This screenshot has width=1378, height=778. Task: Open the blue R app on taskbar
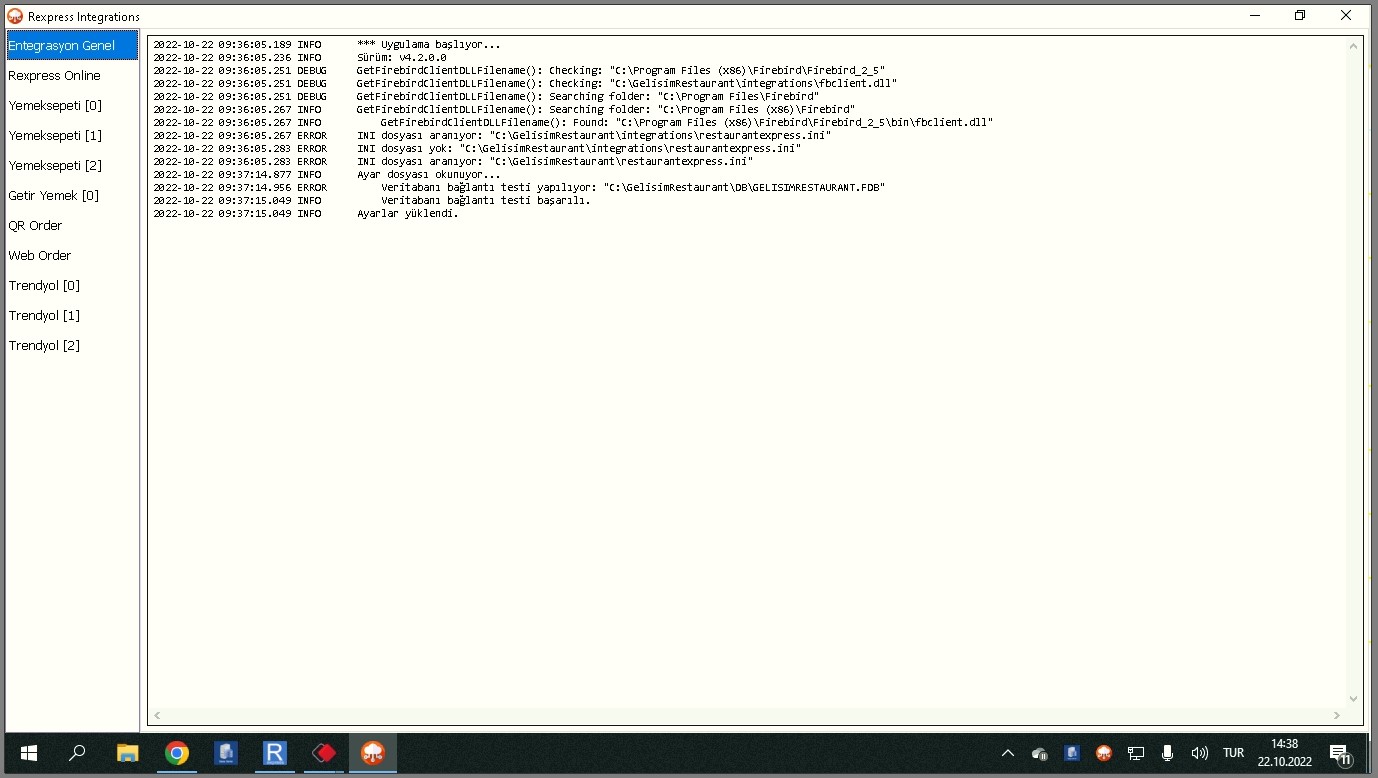tap(275, 753)
